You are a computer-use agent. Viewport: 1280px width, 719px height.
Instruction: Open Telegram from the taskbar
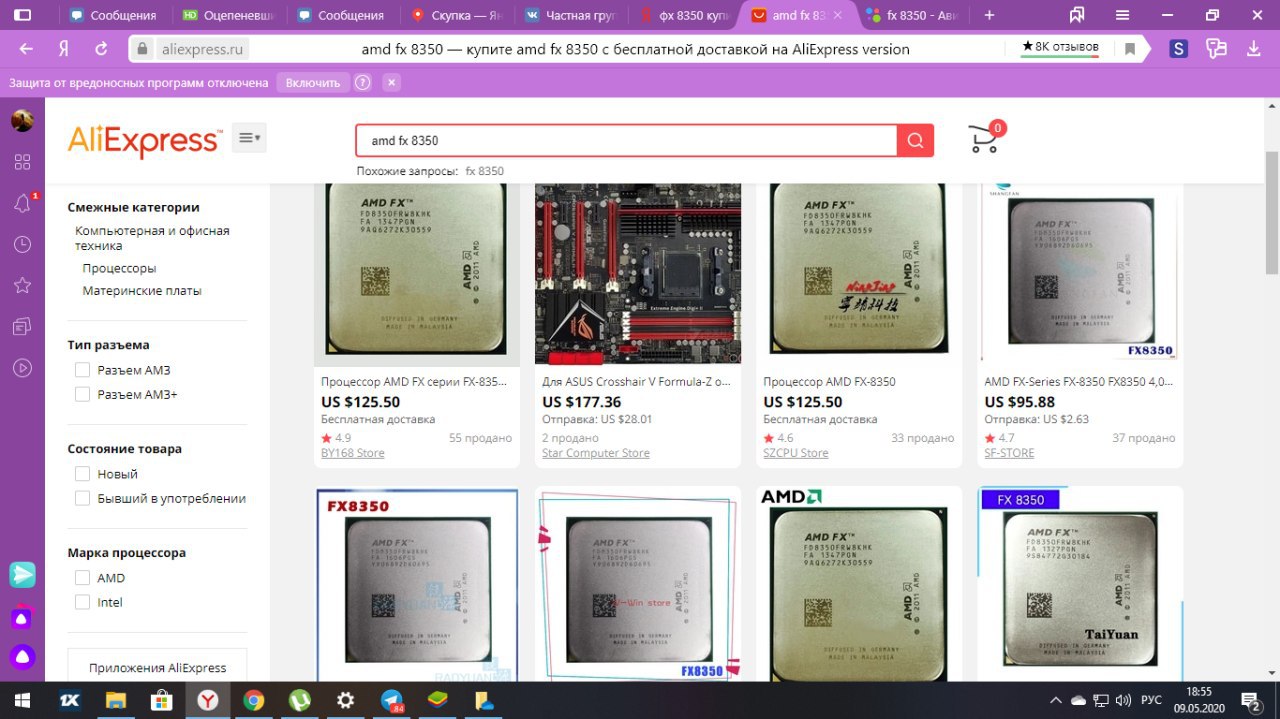click(392, 700)
